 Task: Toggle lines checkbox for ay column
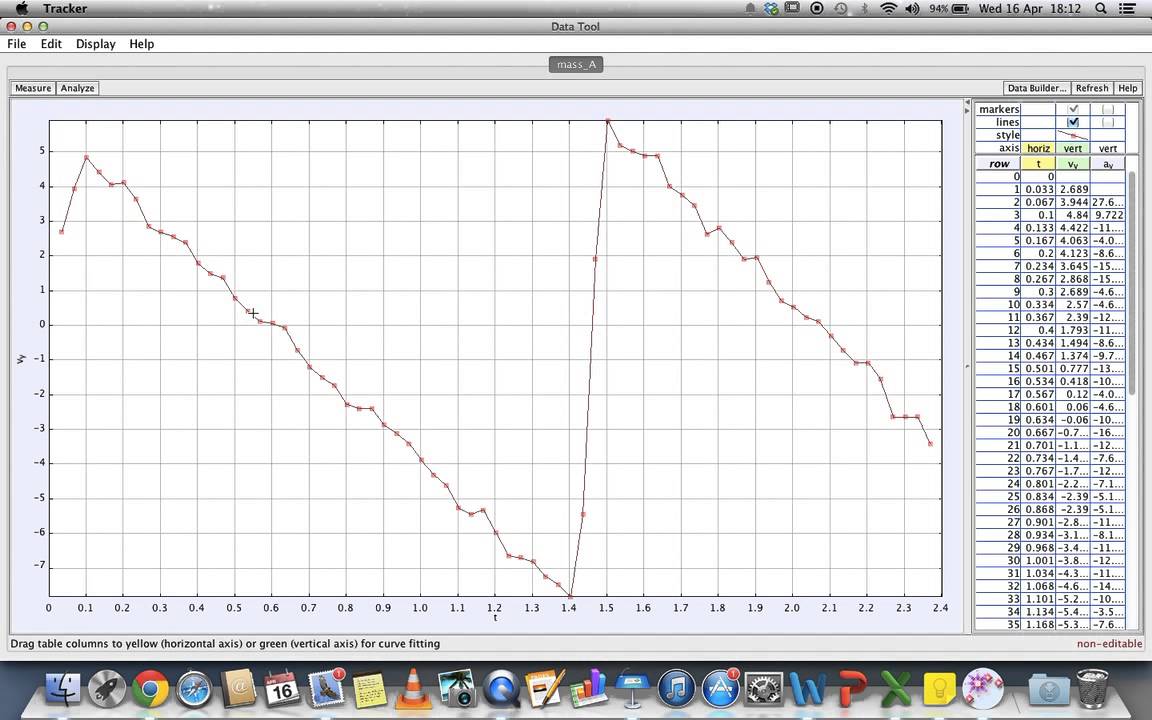click(1108, 122)
